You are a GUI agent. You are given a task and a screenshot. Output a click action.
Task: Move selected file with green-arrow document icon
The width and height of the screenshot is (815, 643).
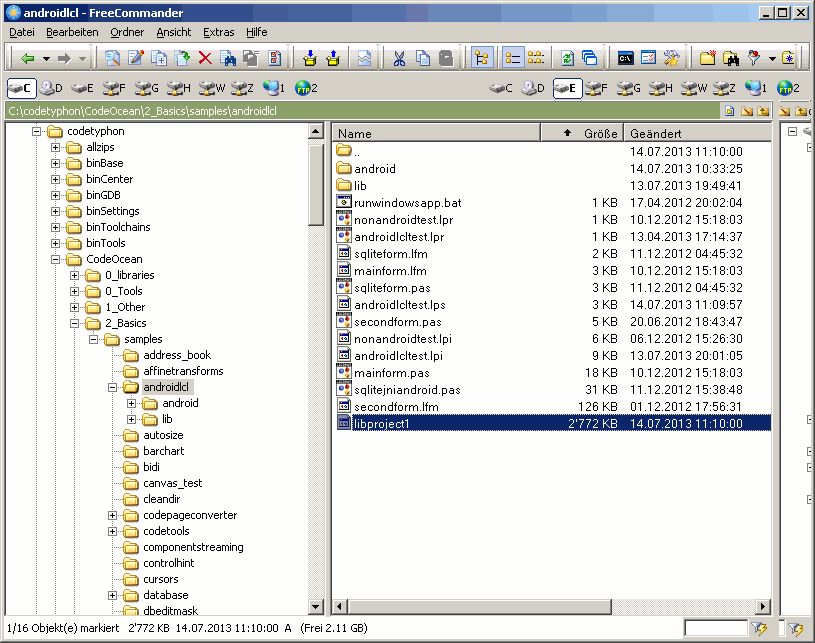(182, 58)
